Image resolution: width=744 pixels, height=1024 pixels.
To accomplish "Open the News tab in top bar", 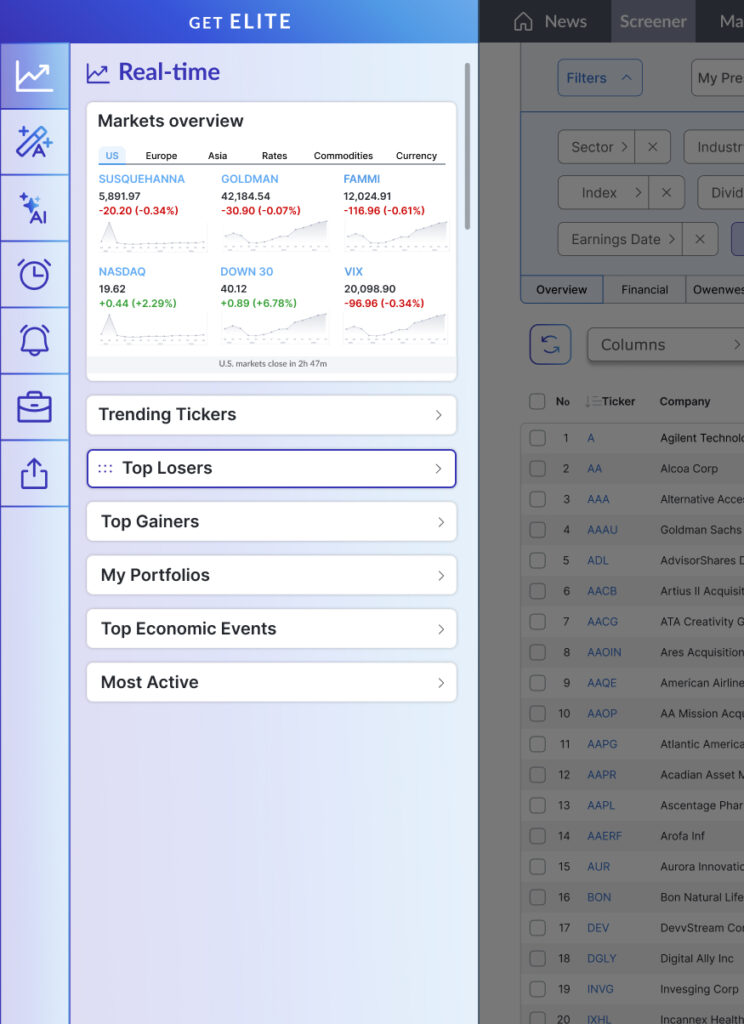I will click(x=566, y=22).
